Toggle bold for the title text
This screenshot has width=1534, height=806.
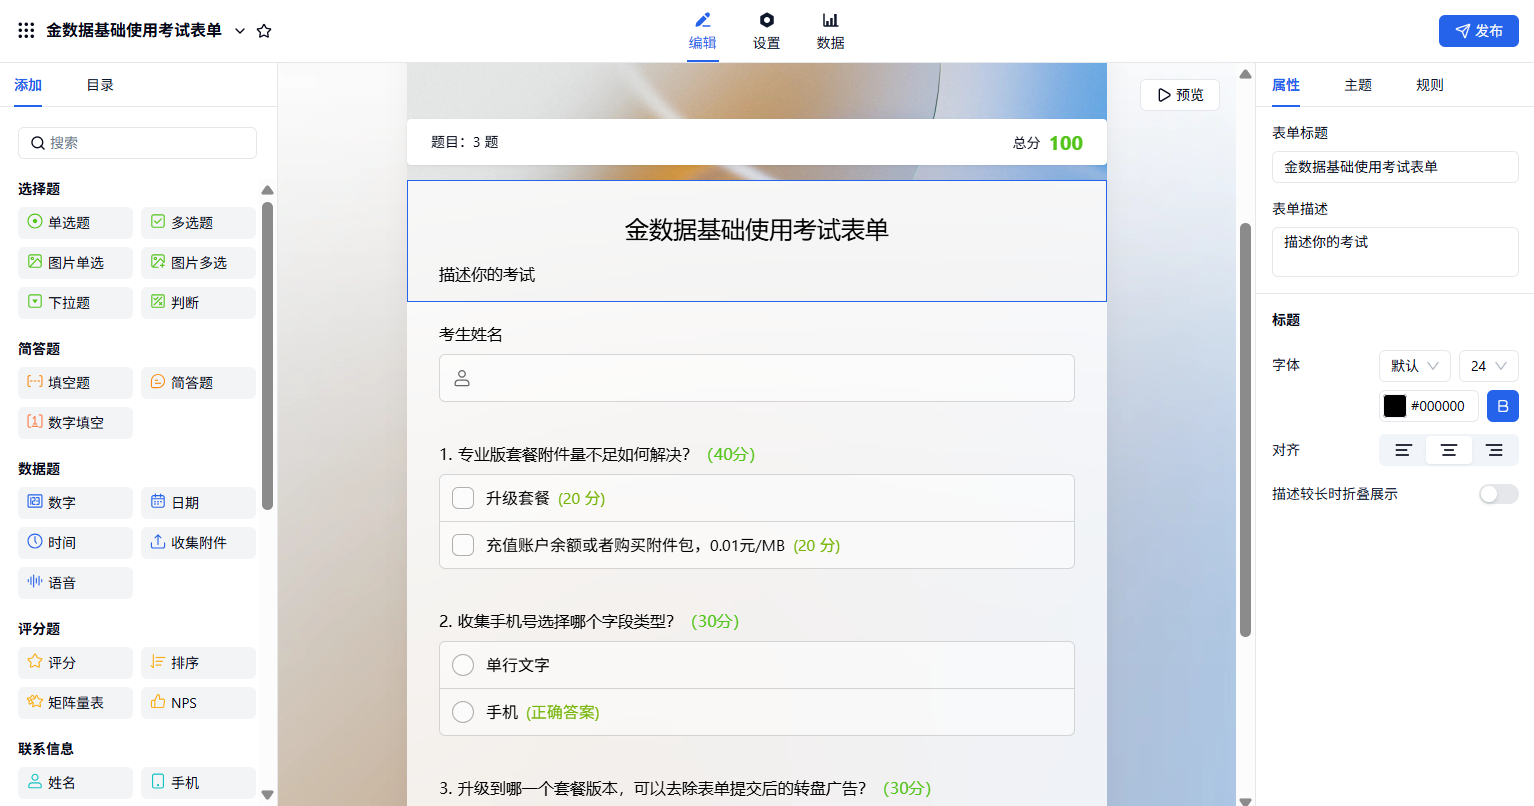click(1502, 406)
